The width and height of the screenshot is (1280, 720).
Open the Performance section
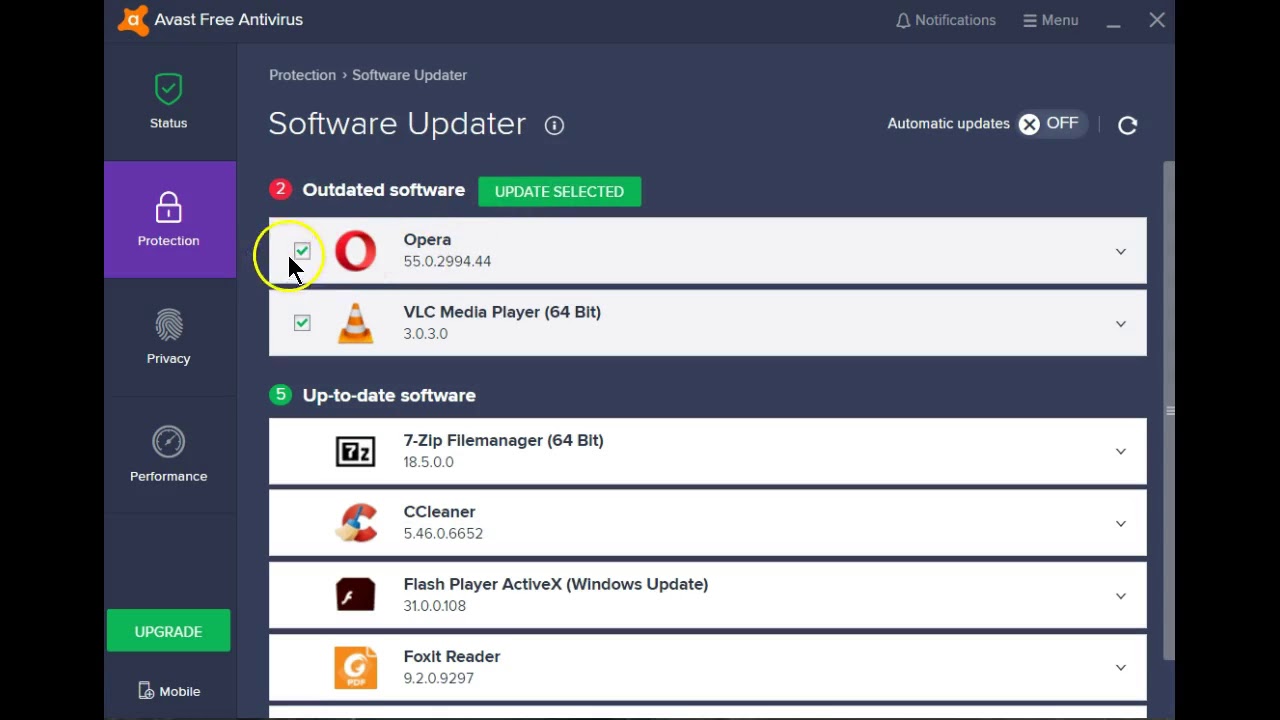click(x=168, y=455)
